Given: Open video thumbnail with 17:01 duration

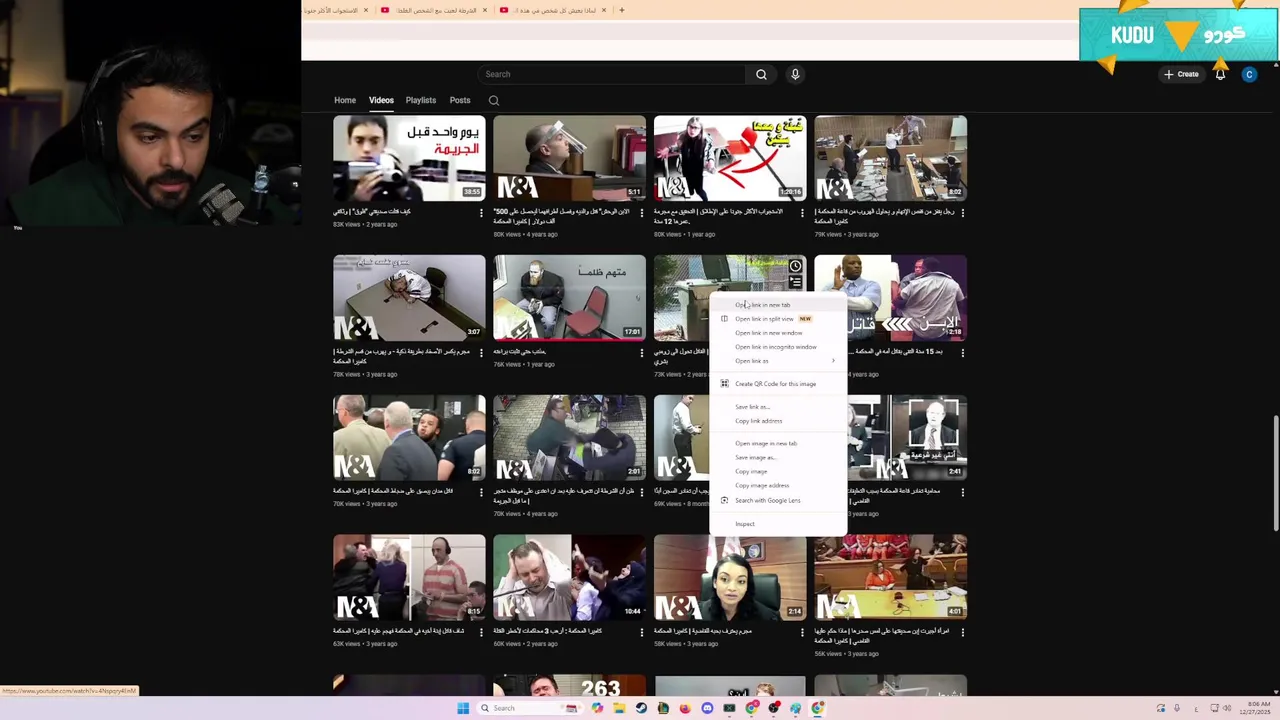Looking at the screenshot, I should pyautogui.click(x=570, y=298).
